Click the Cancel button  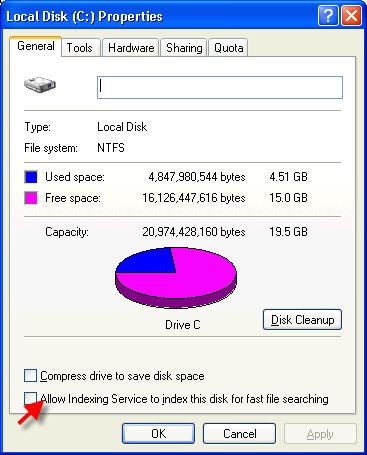click(x=239, y=434)
